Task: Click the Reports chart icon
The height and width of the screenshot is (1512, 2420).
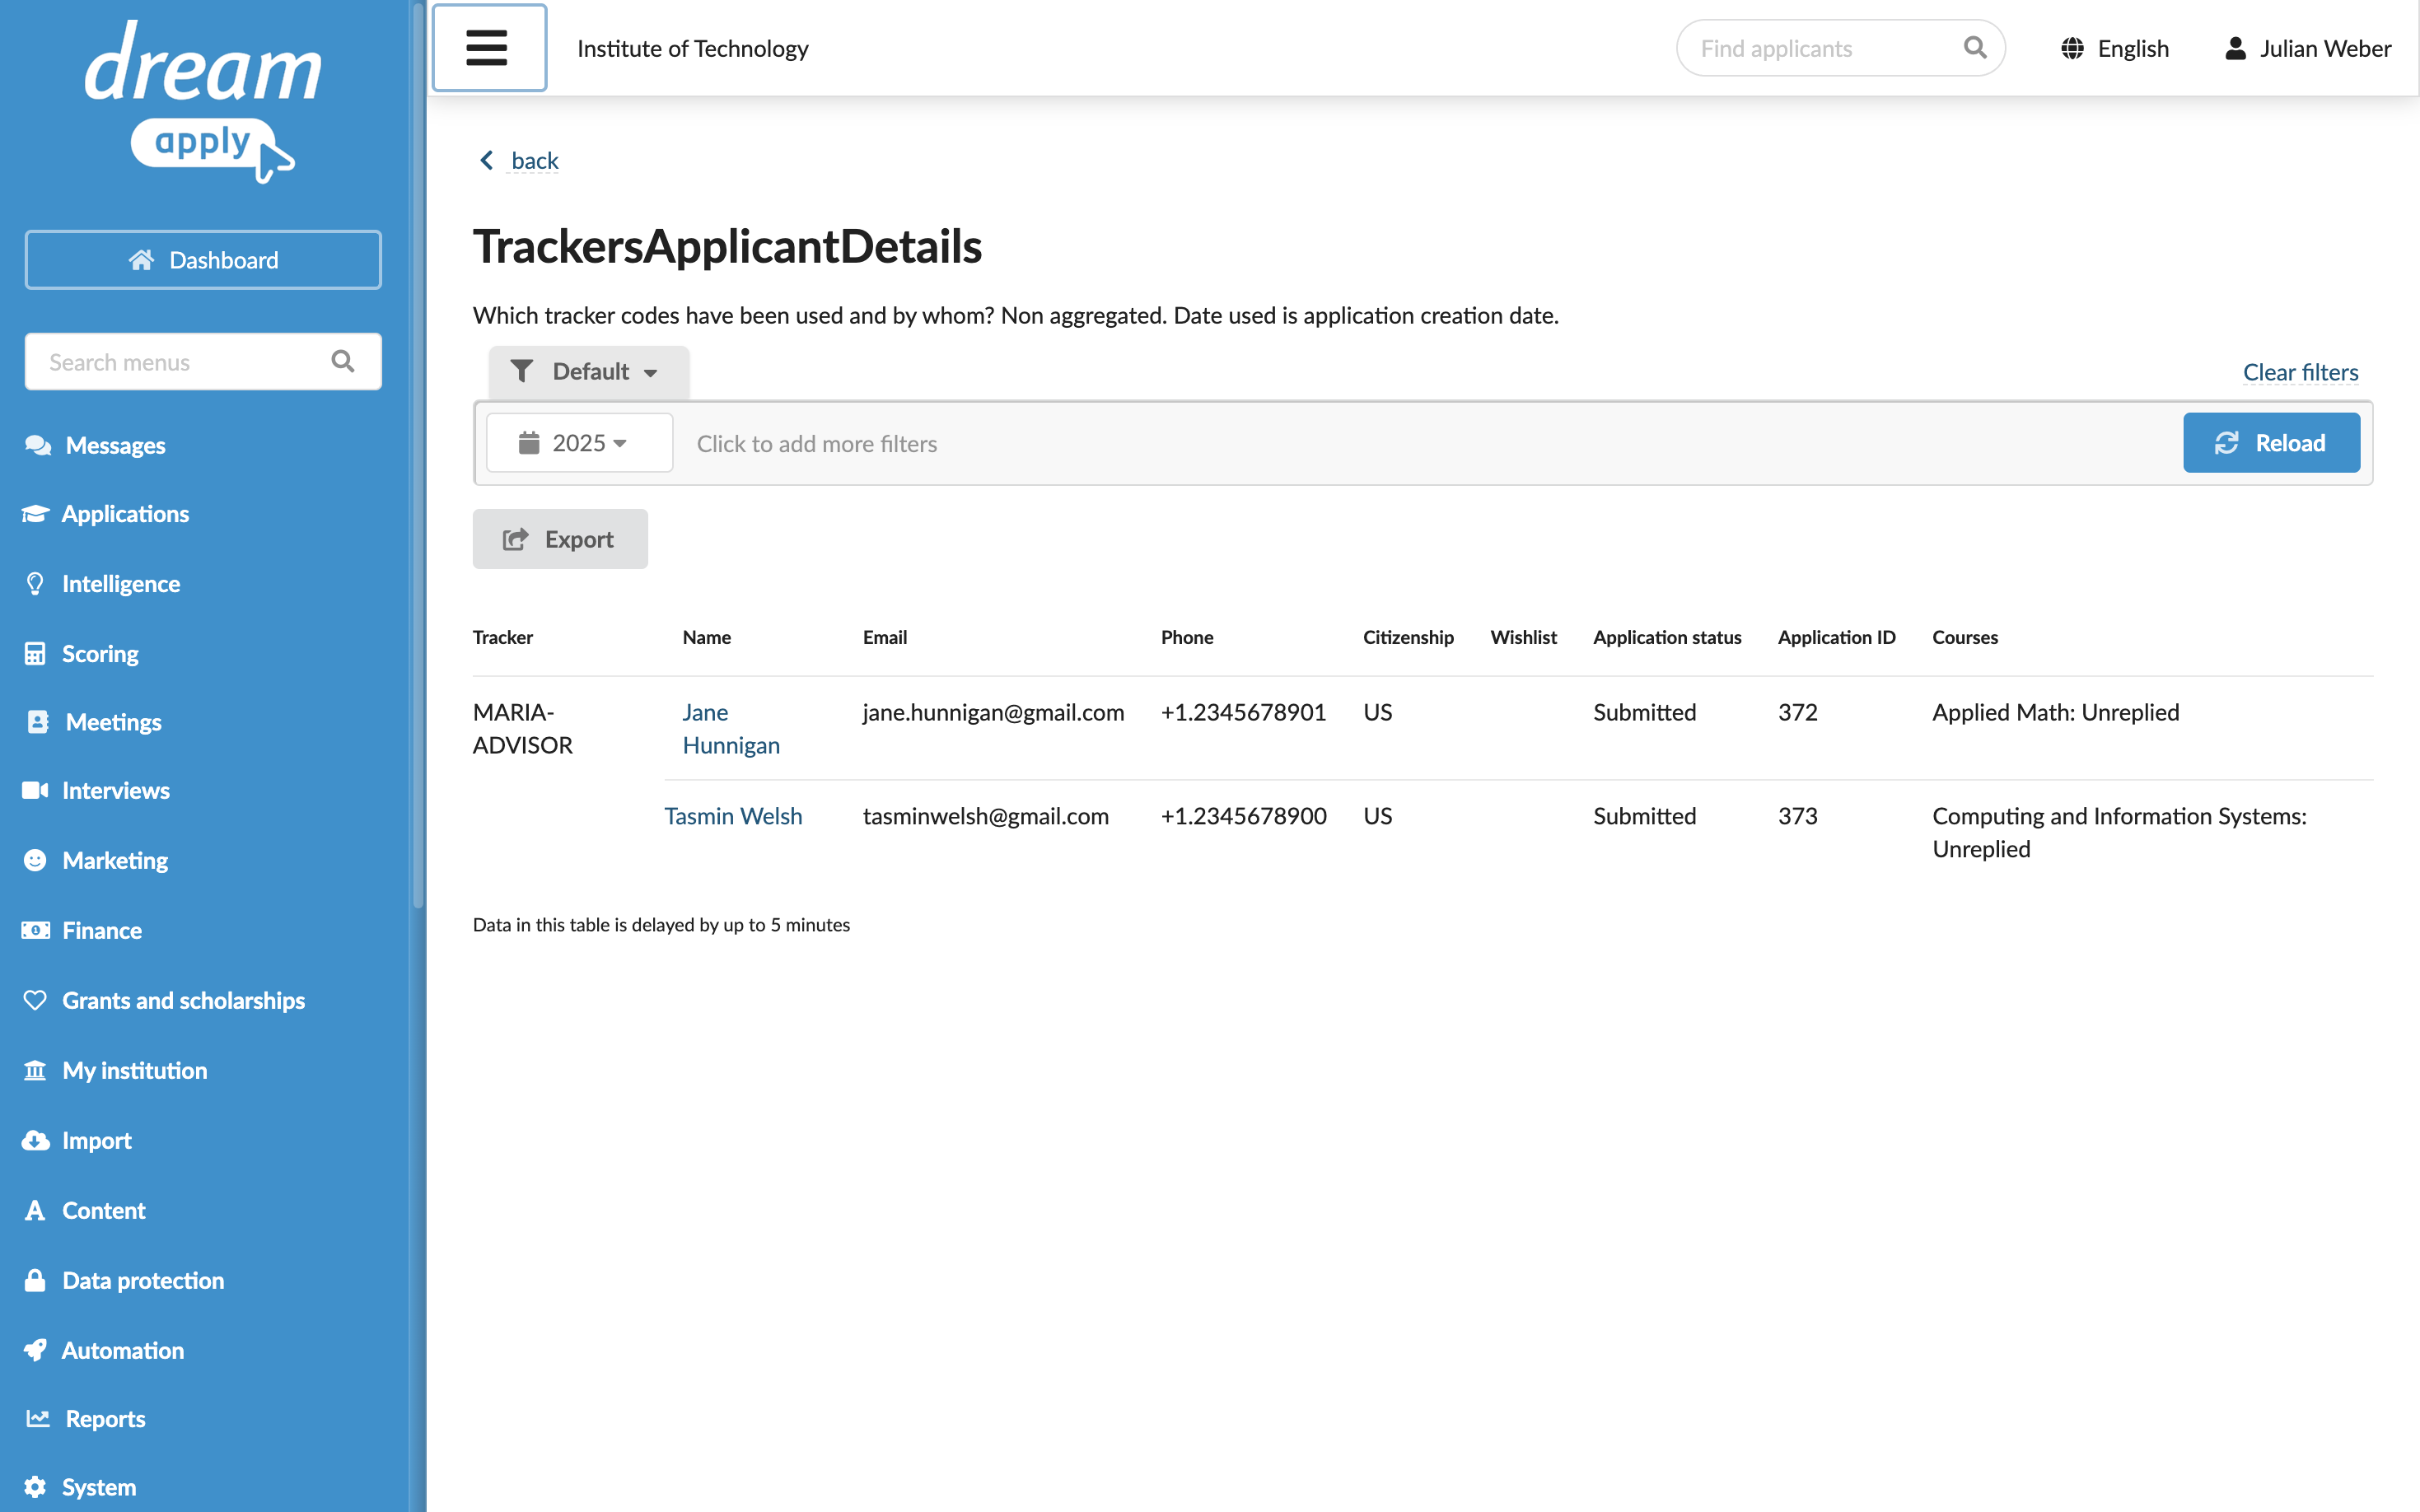Action: pyautogui.click(x=38, y=1418)
